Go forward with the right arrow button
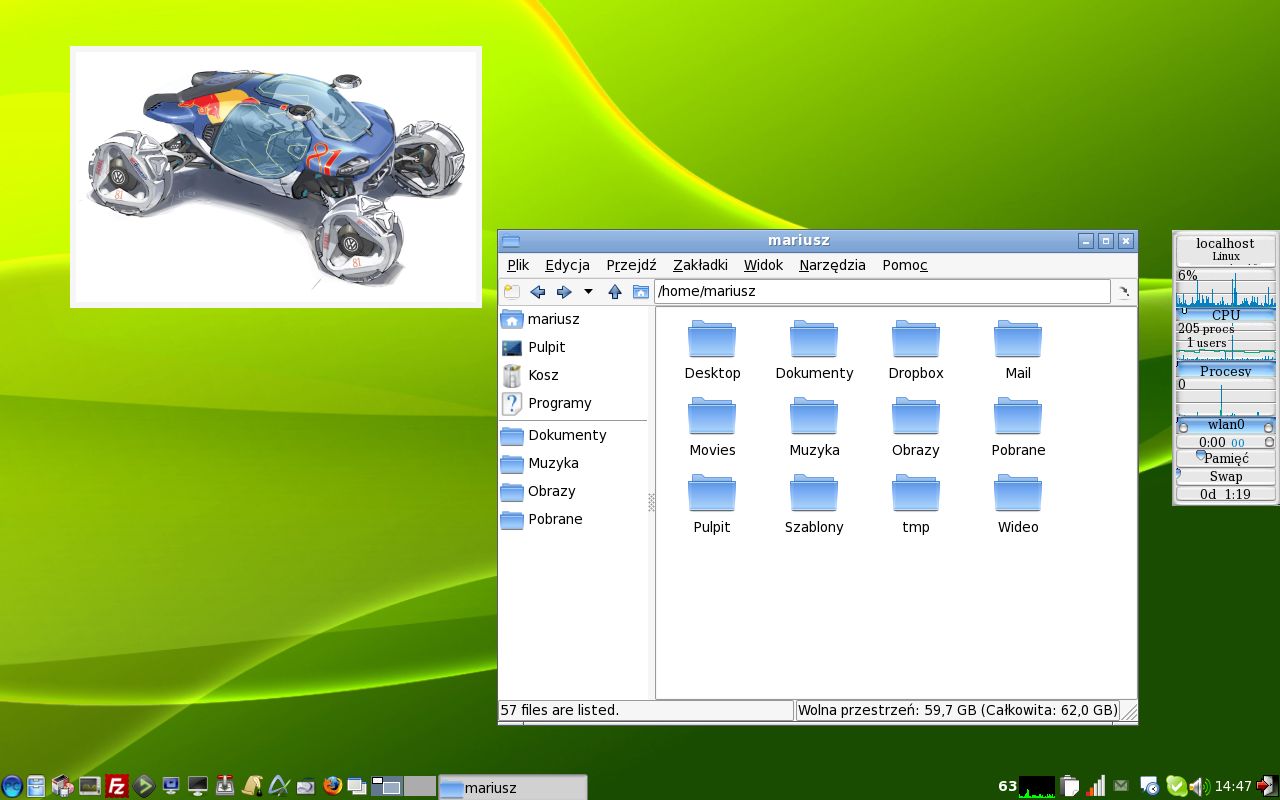The height and width of the screenshot is (800, 1280). 563,292
